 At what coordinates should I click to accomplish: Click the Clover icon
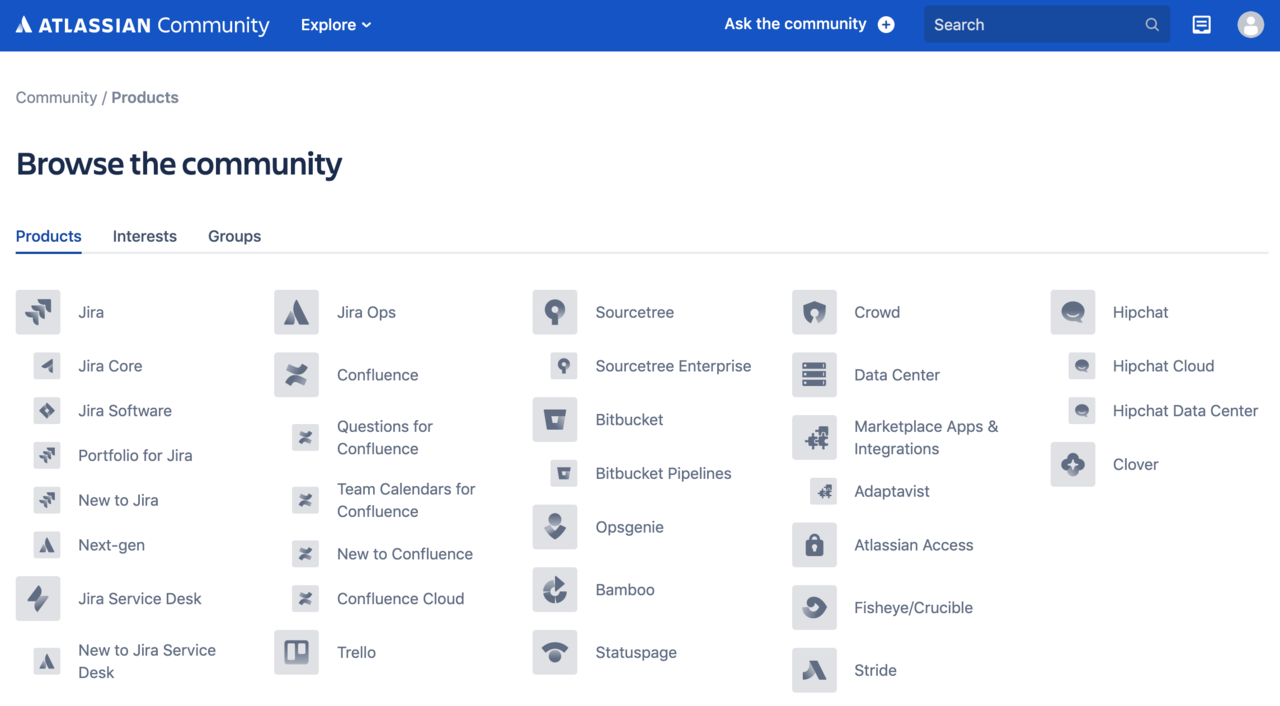[x=1073, y=464]
